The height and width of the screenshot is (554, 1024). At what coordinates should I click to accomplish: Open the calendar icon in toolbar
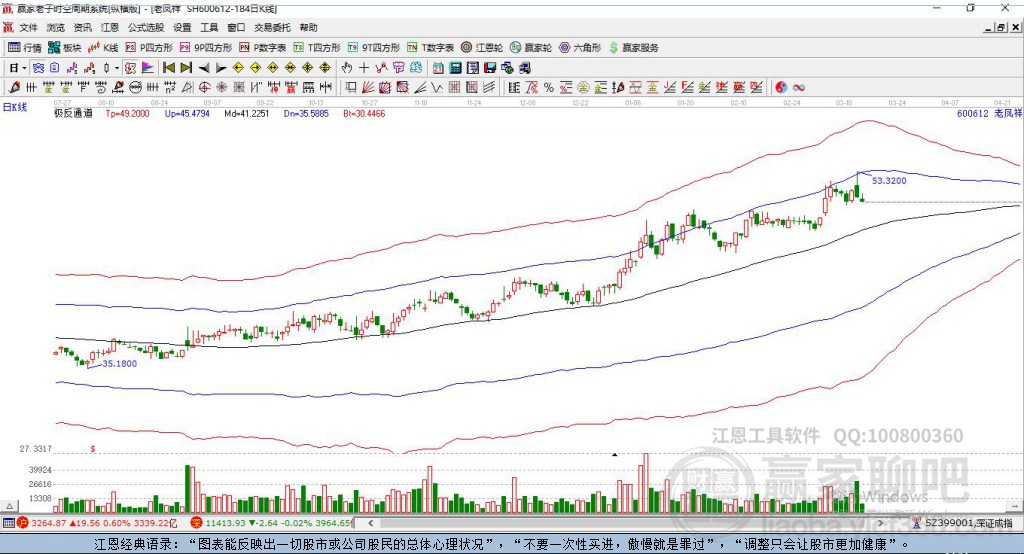coord(438,68)
